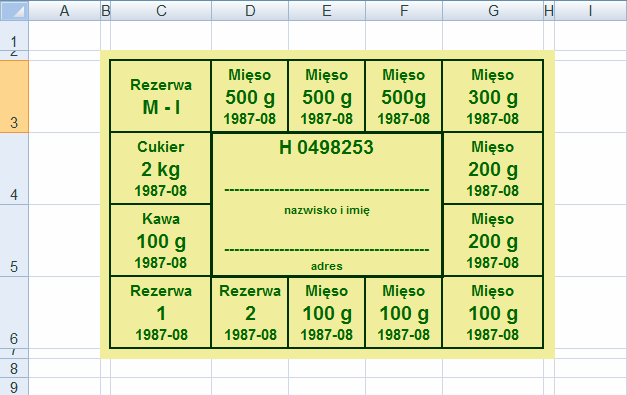Click the 'Mięso 200 g' cell in row 5
This screenshot has width=627, height=395.
pos(493,240)
